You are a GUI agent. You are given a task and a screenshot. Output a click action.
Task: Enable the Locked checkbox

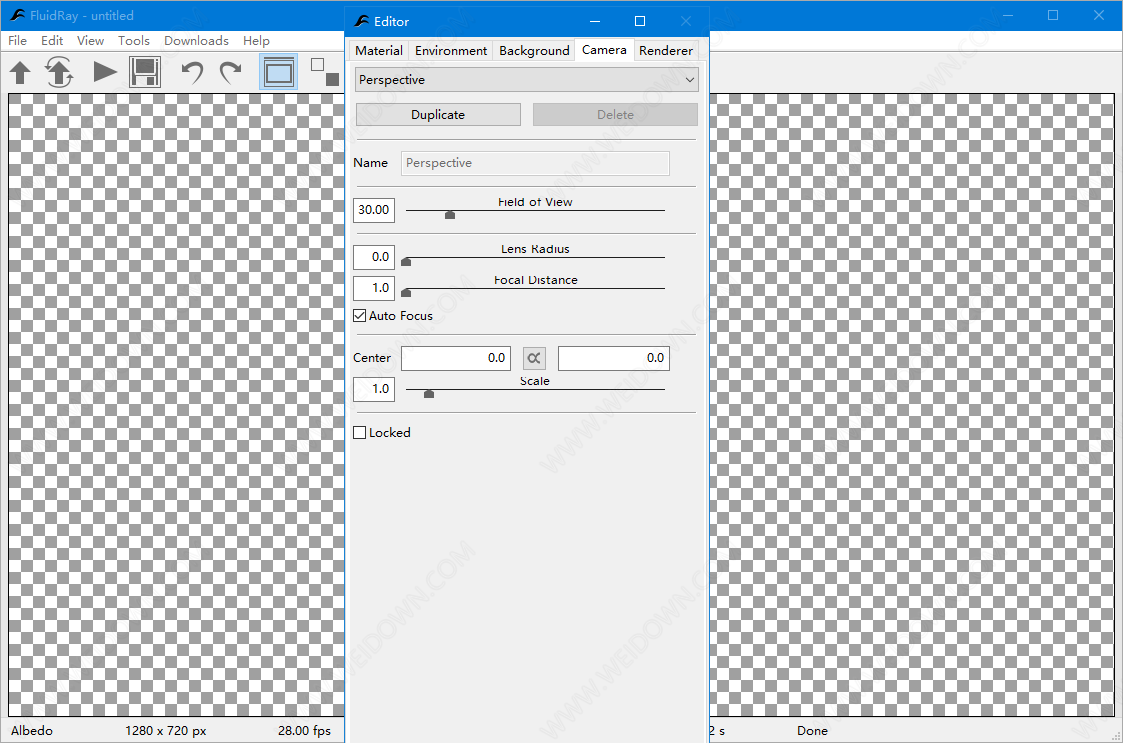point(360,433)
